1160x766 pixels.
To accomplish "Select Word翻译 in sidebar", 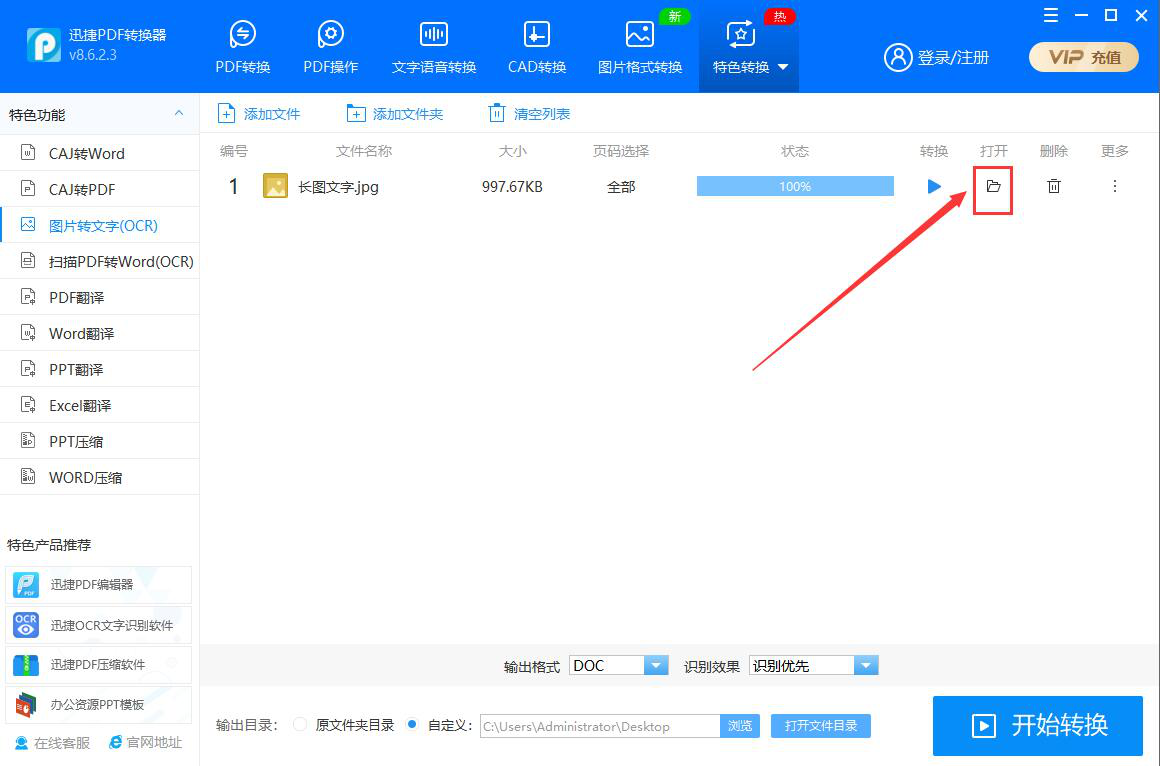I will (100, 333).
